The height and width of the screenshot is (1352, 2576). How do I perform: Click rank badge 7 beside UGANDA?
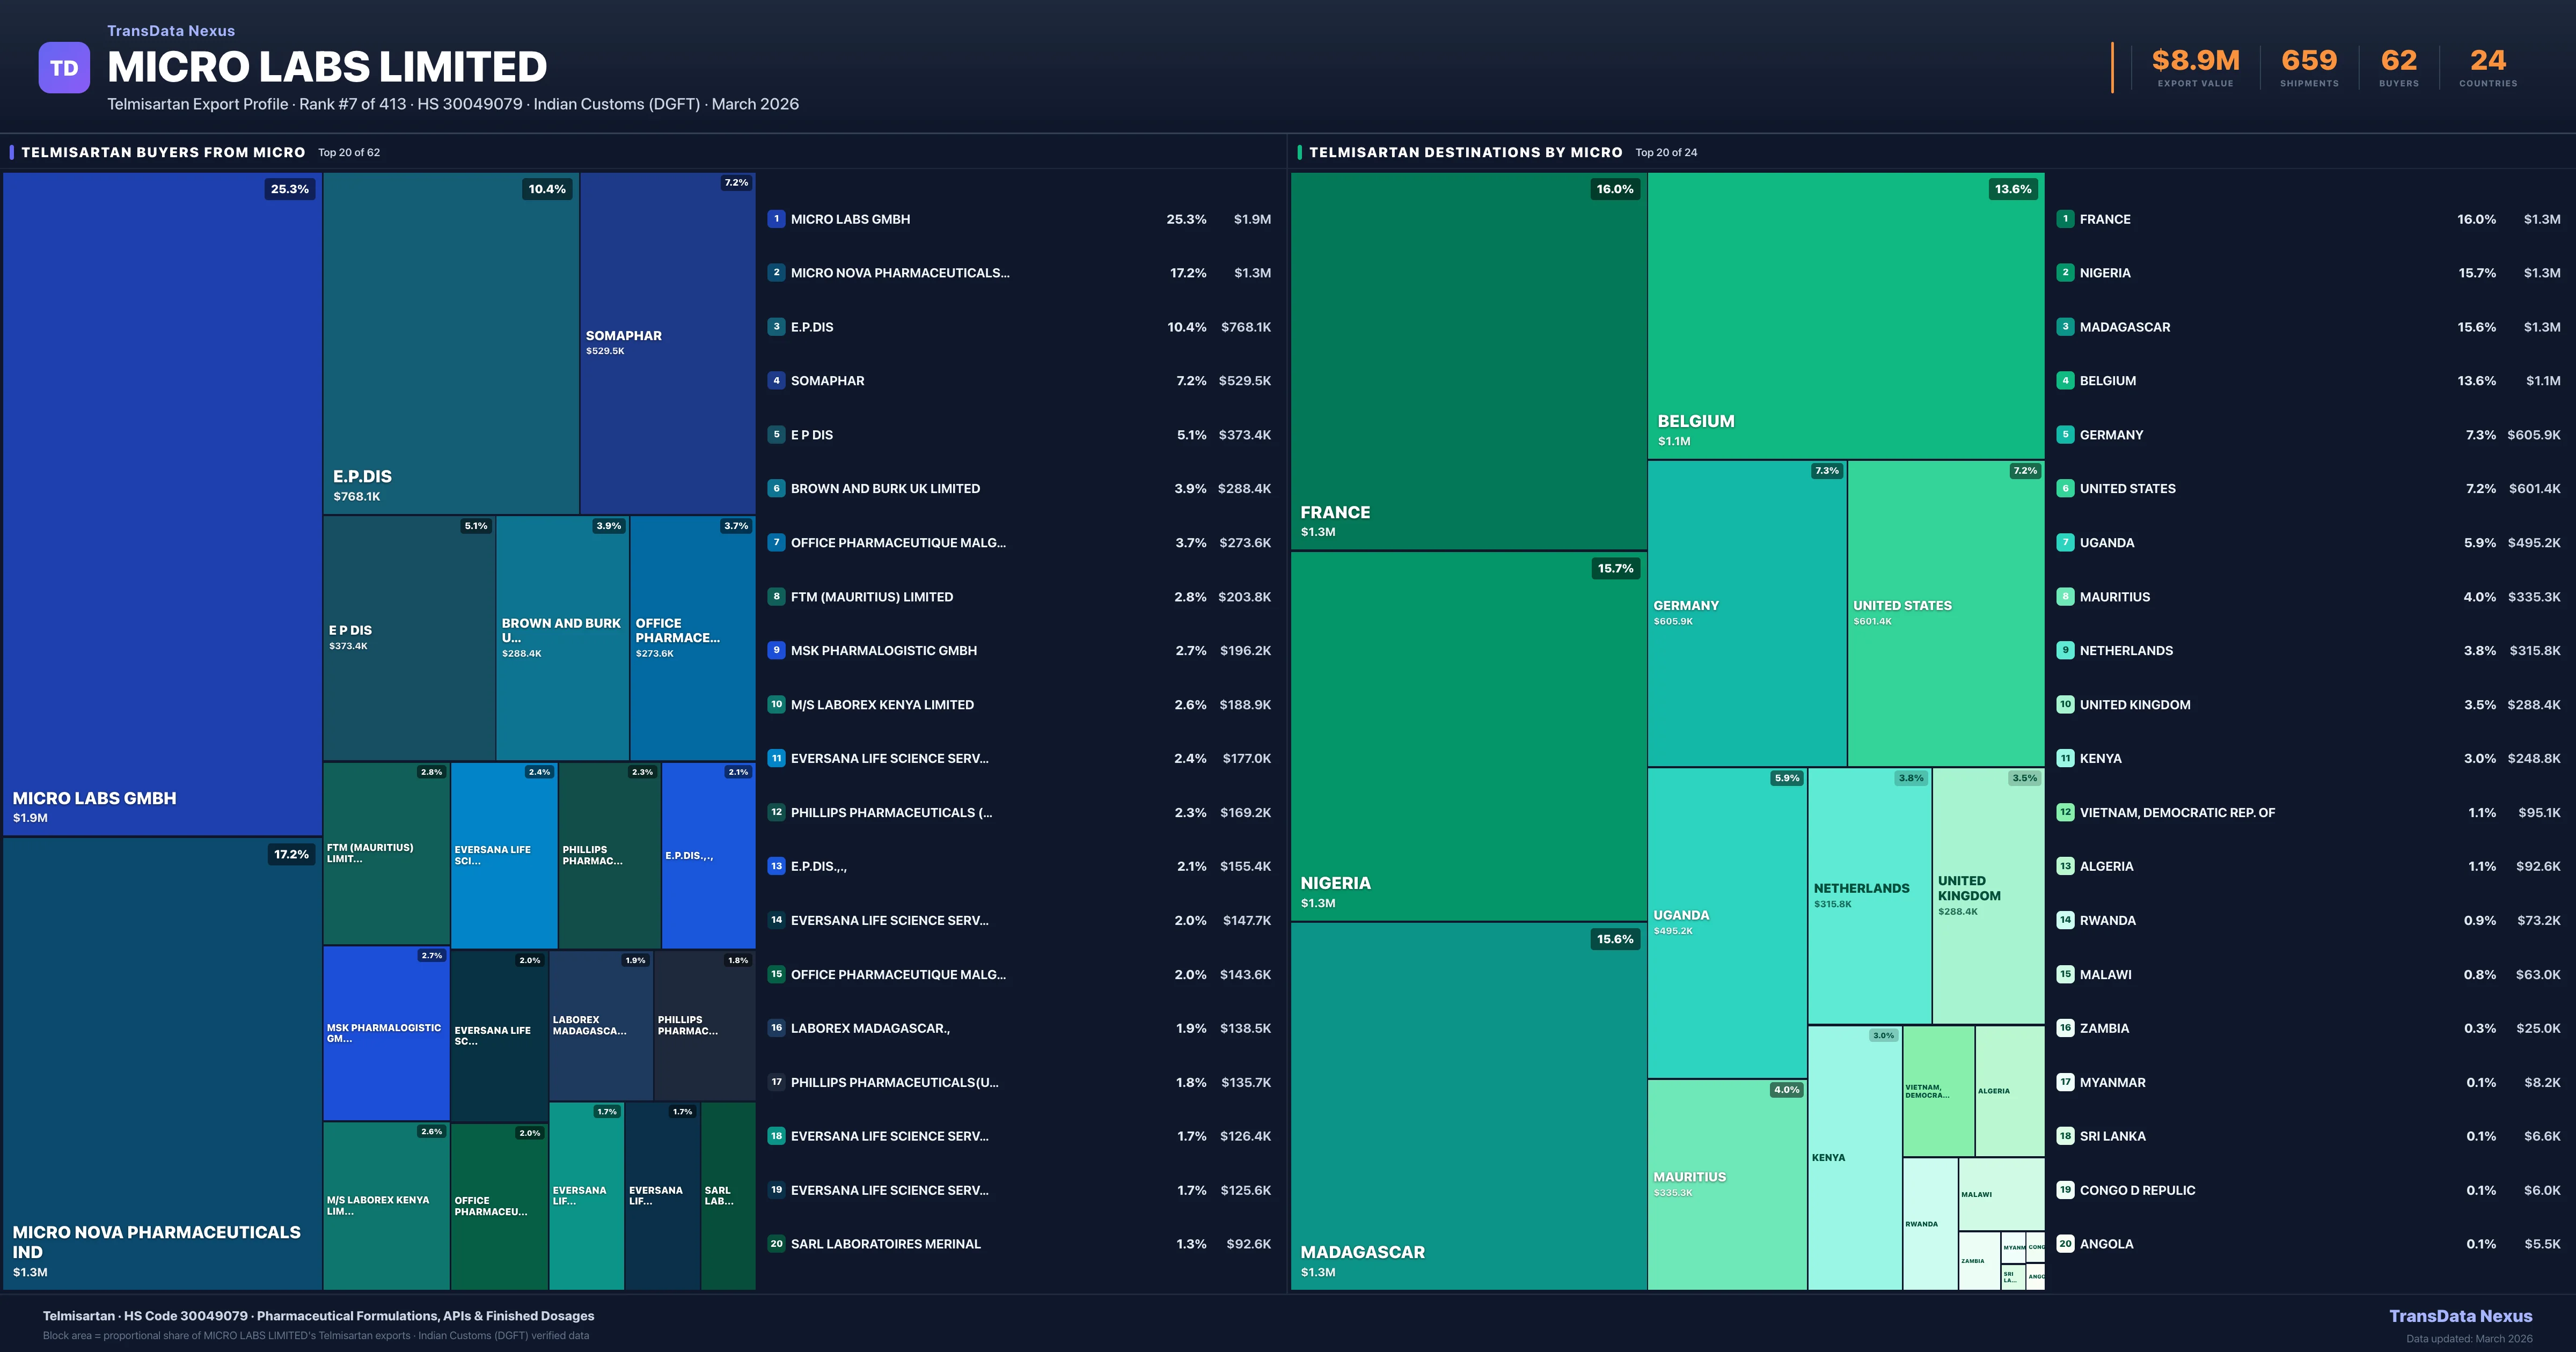point(2065,543)
